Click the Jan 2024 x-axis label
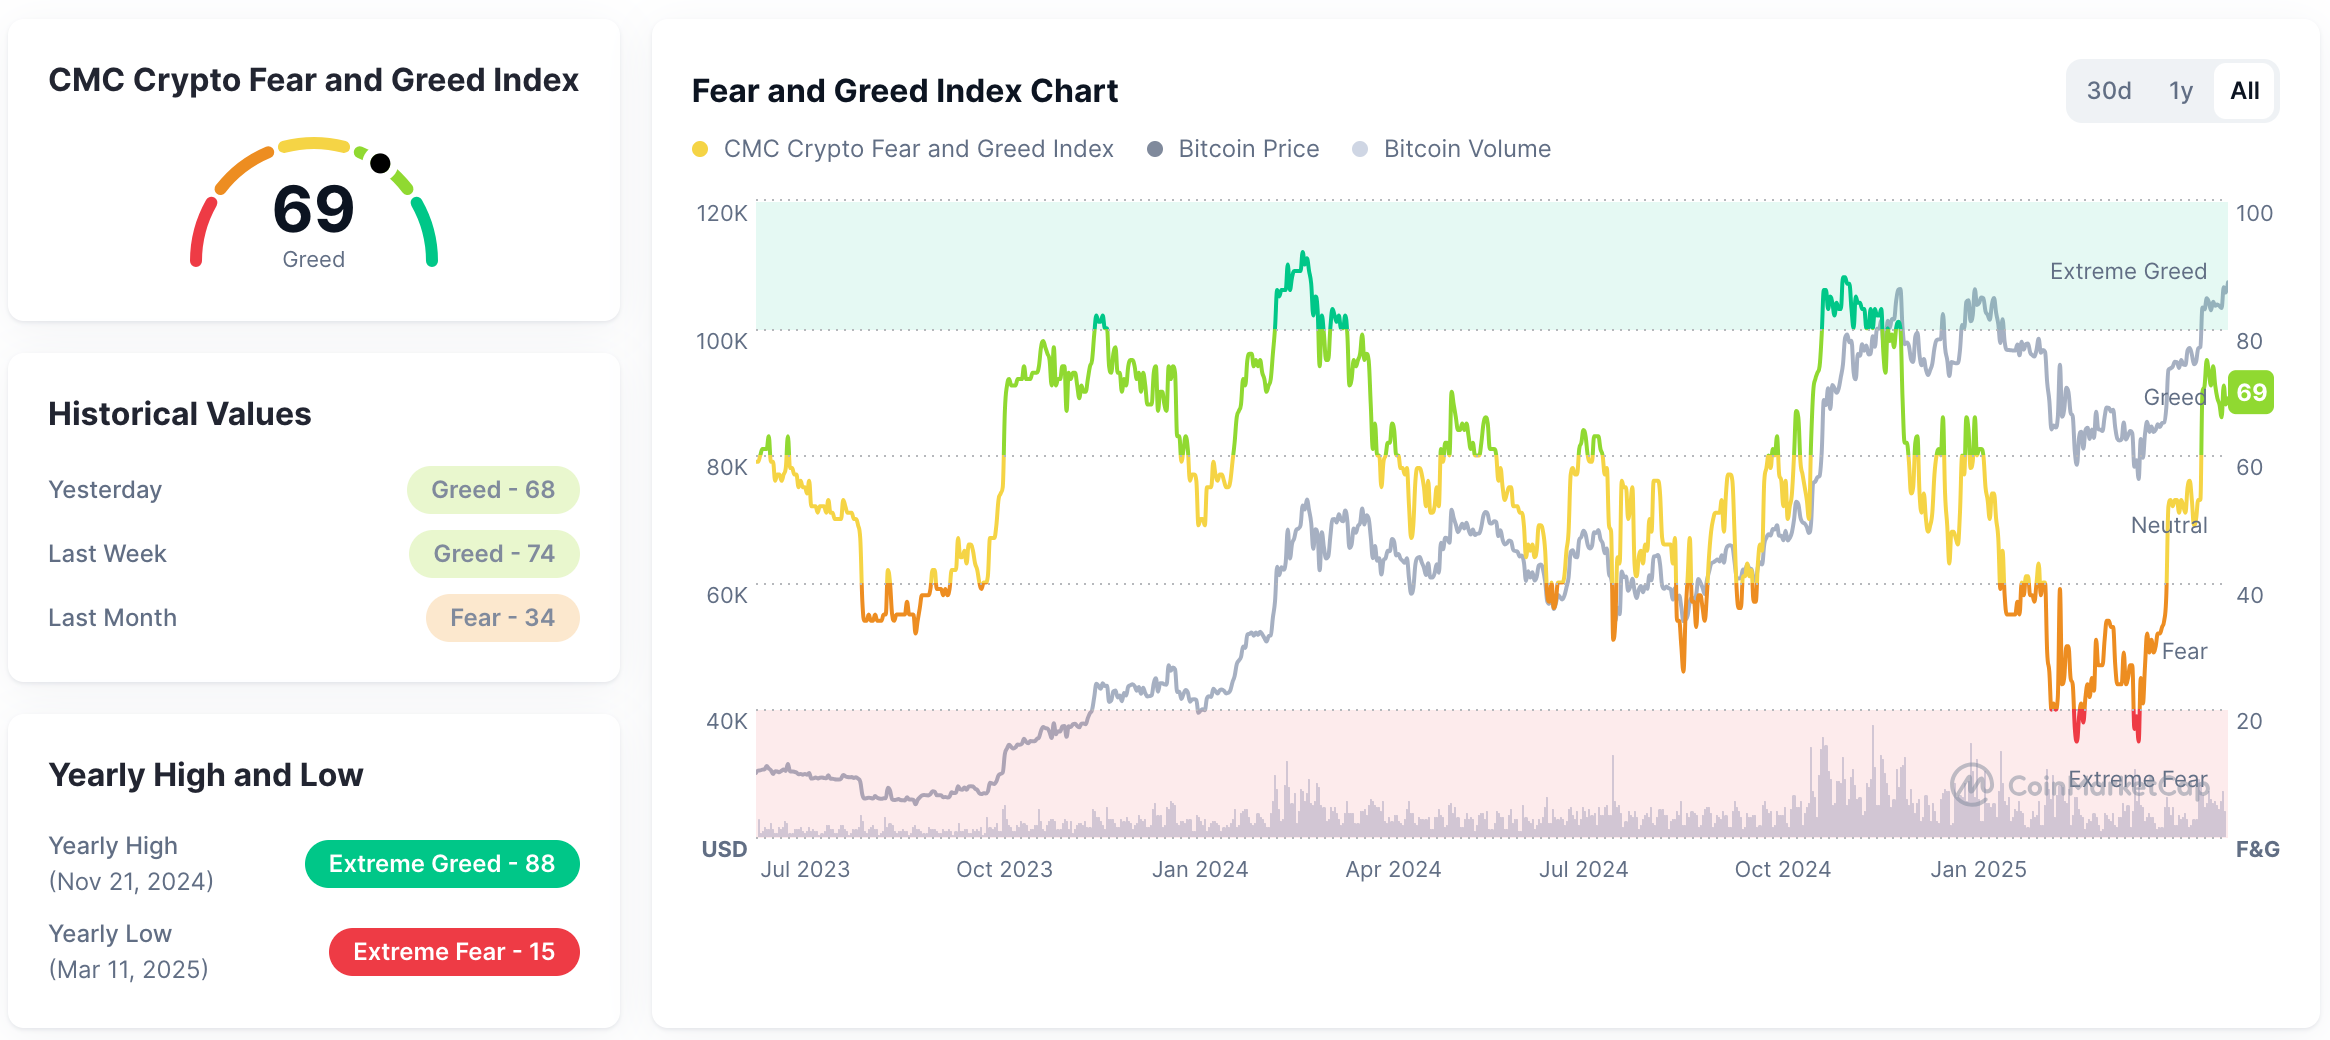Image resolution: width=2330 pixels, height=1040 pixels. [1199, 870]
